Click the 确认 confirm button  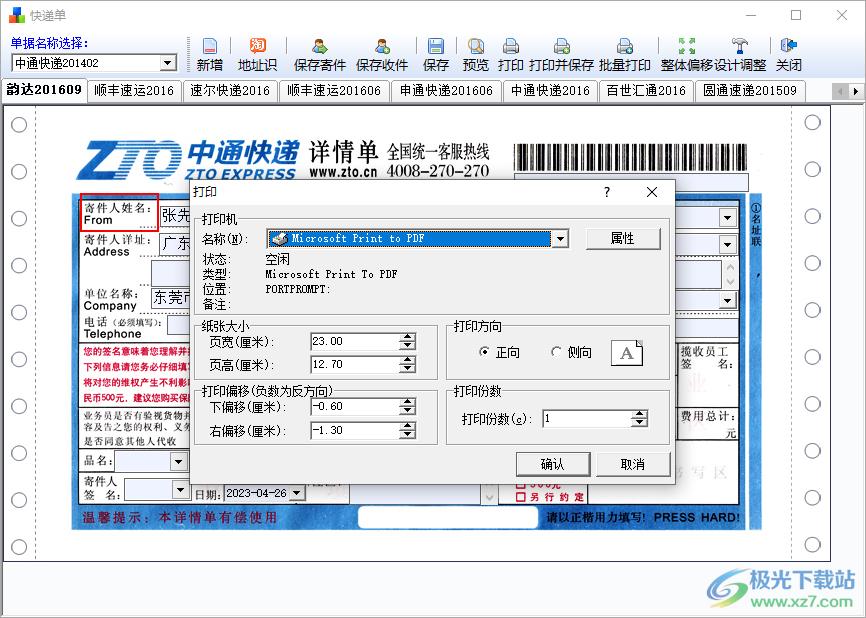coord(552,464)
